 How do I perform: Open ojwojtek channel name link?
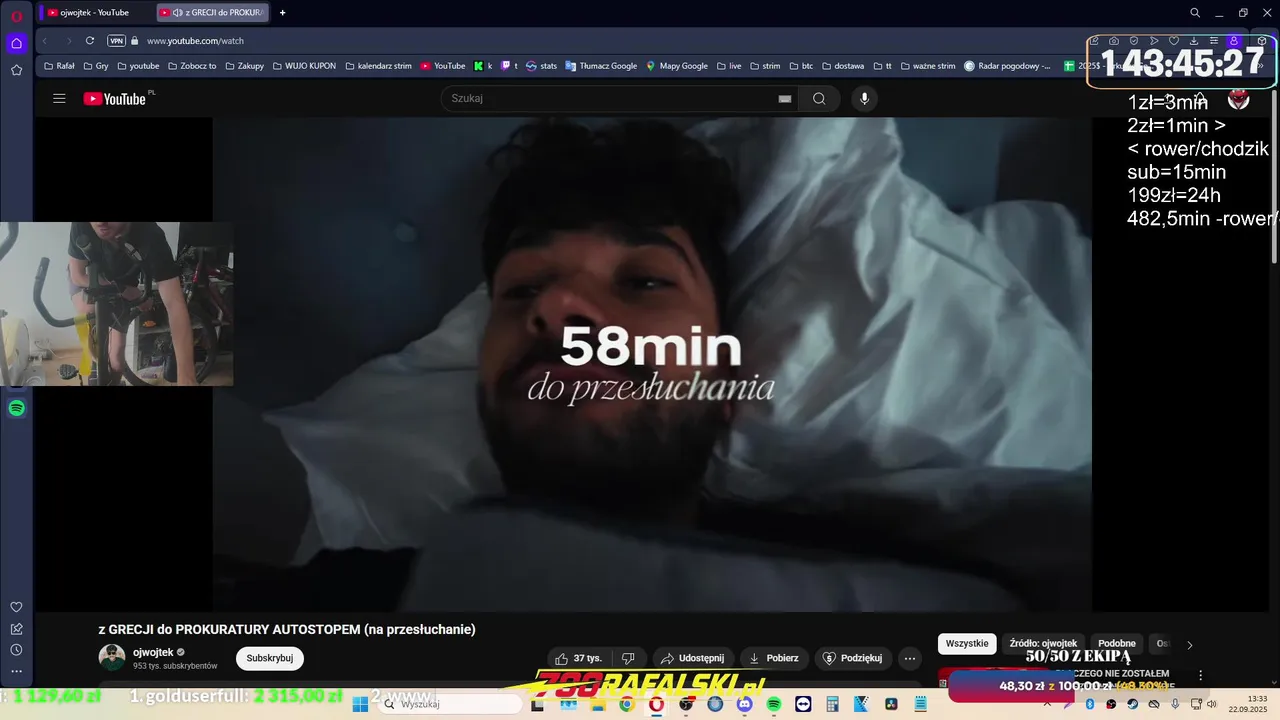153,652
